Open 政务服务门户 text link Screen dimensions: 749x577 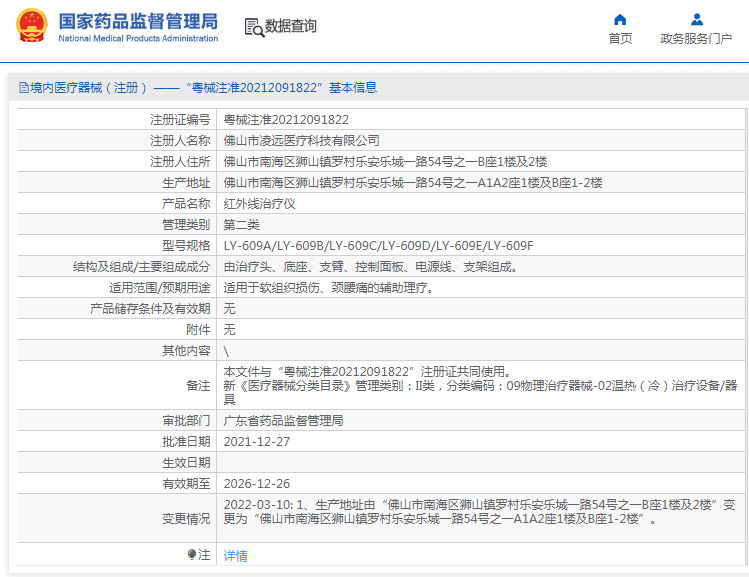click(696, 39)
